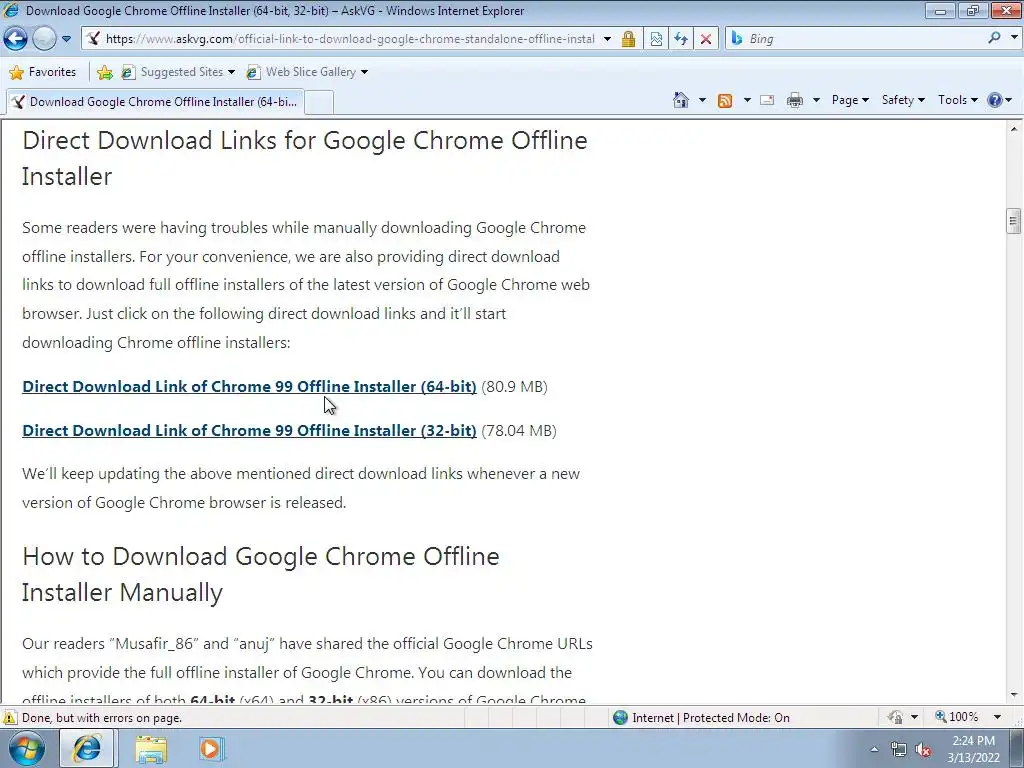
Task: Click the 100% zoom level button
Action: [957, 717]
